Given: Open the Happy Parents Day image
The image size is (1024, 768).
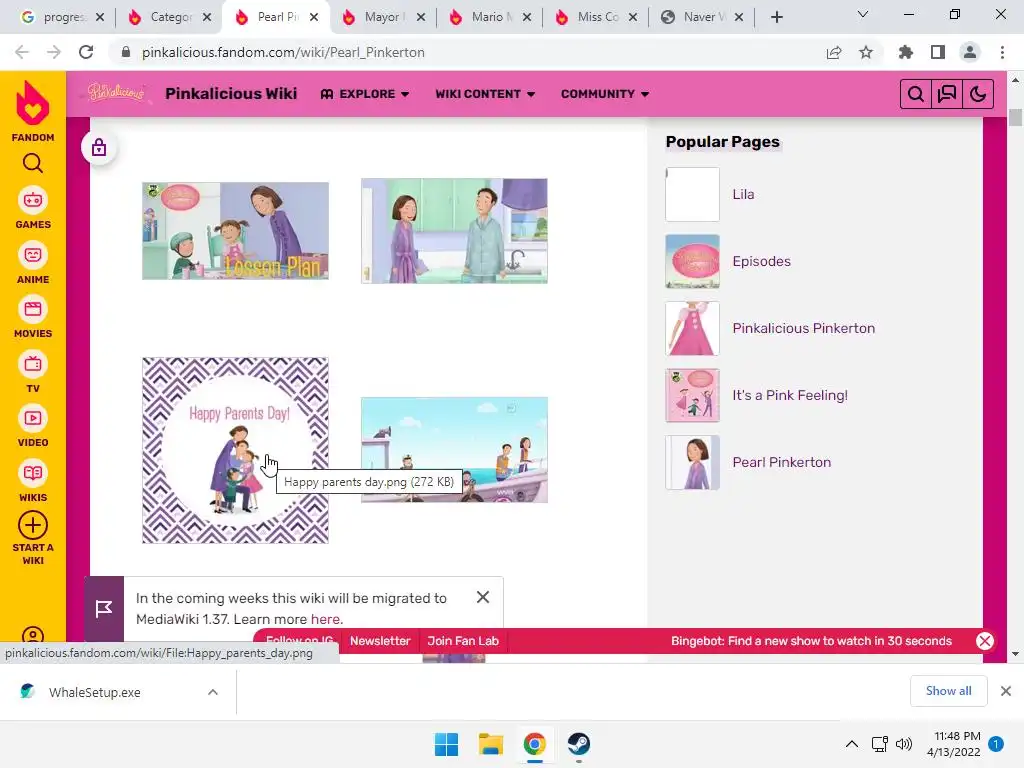Looking at the screenshot, I should click(x=235, y=450).
